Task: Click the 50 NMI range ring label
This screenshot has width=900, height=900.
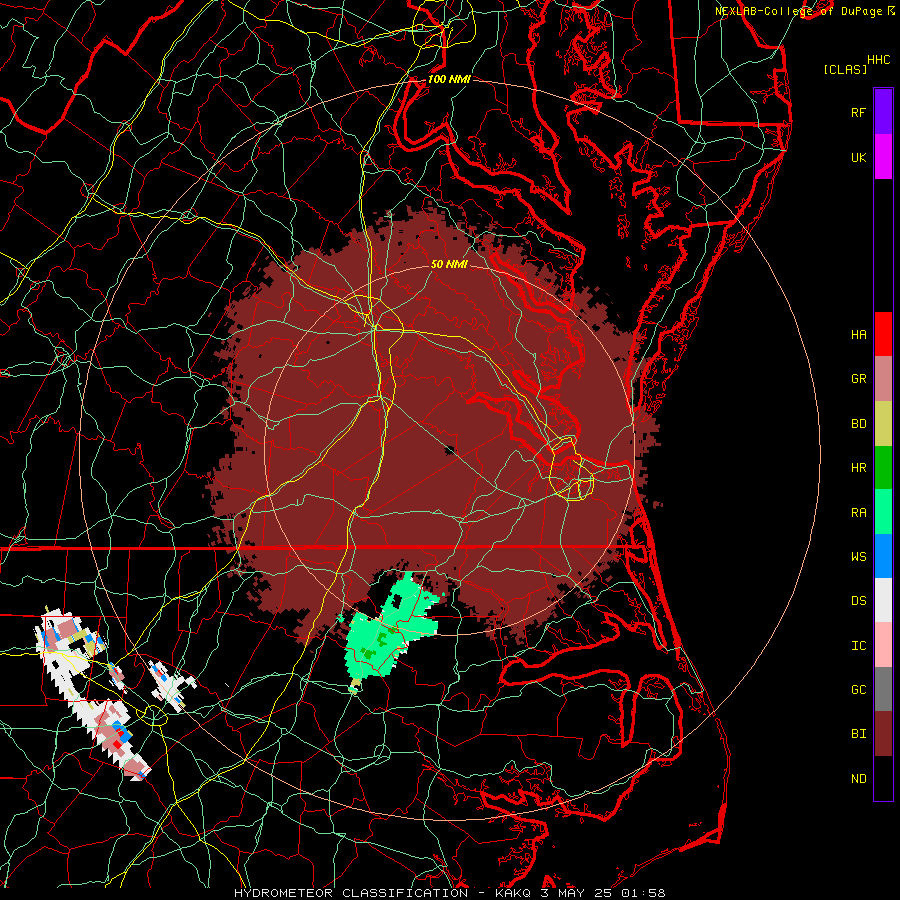Action: (449, 264)
